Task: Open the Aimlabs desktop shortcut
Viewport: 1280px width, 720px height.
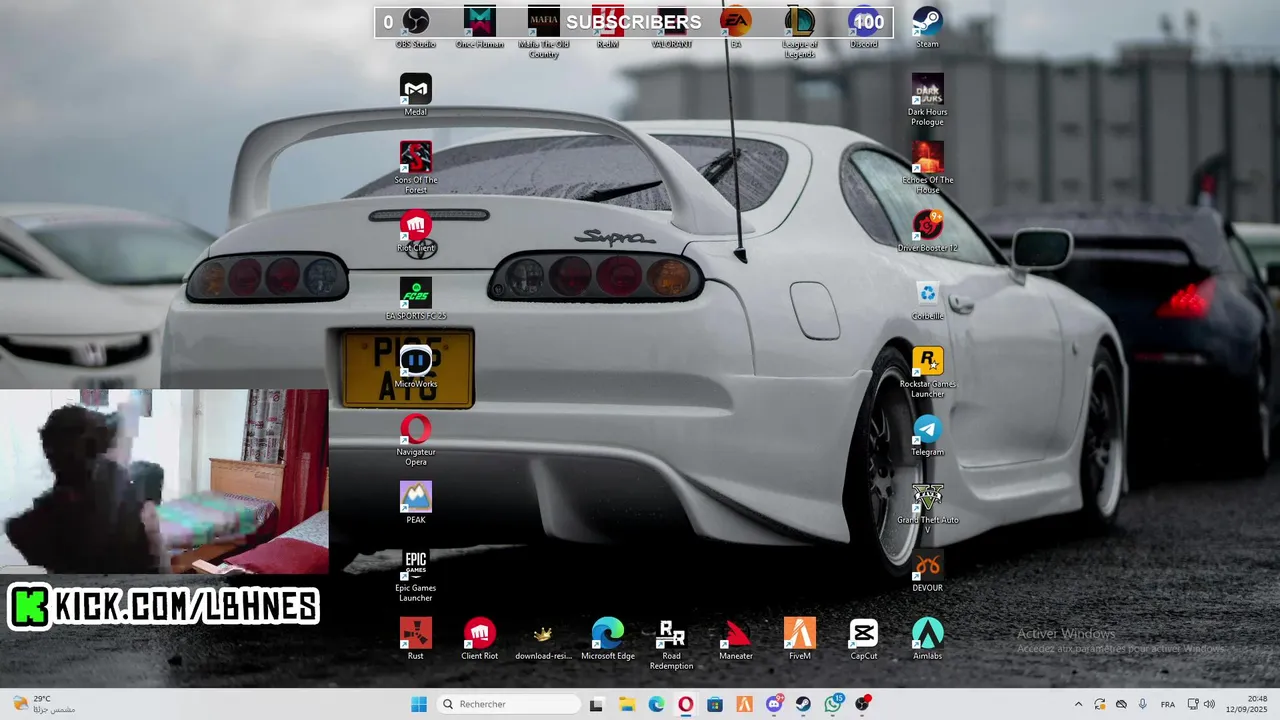Action: (928, 639)
